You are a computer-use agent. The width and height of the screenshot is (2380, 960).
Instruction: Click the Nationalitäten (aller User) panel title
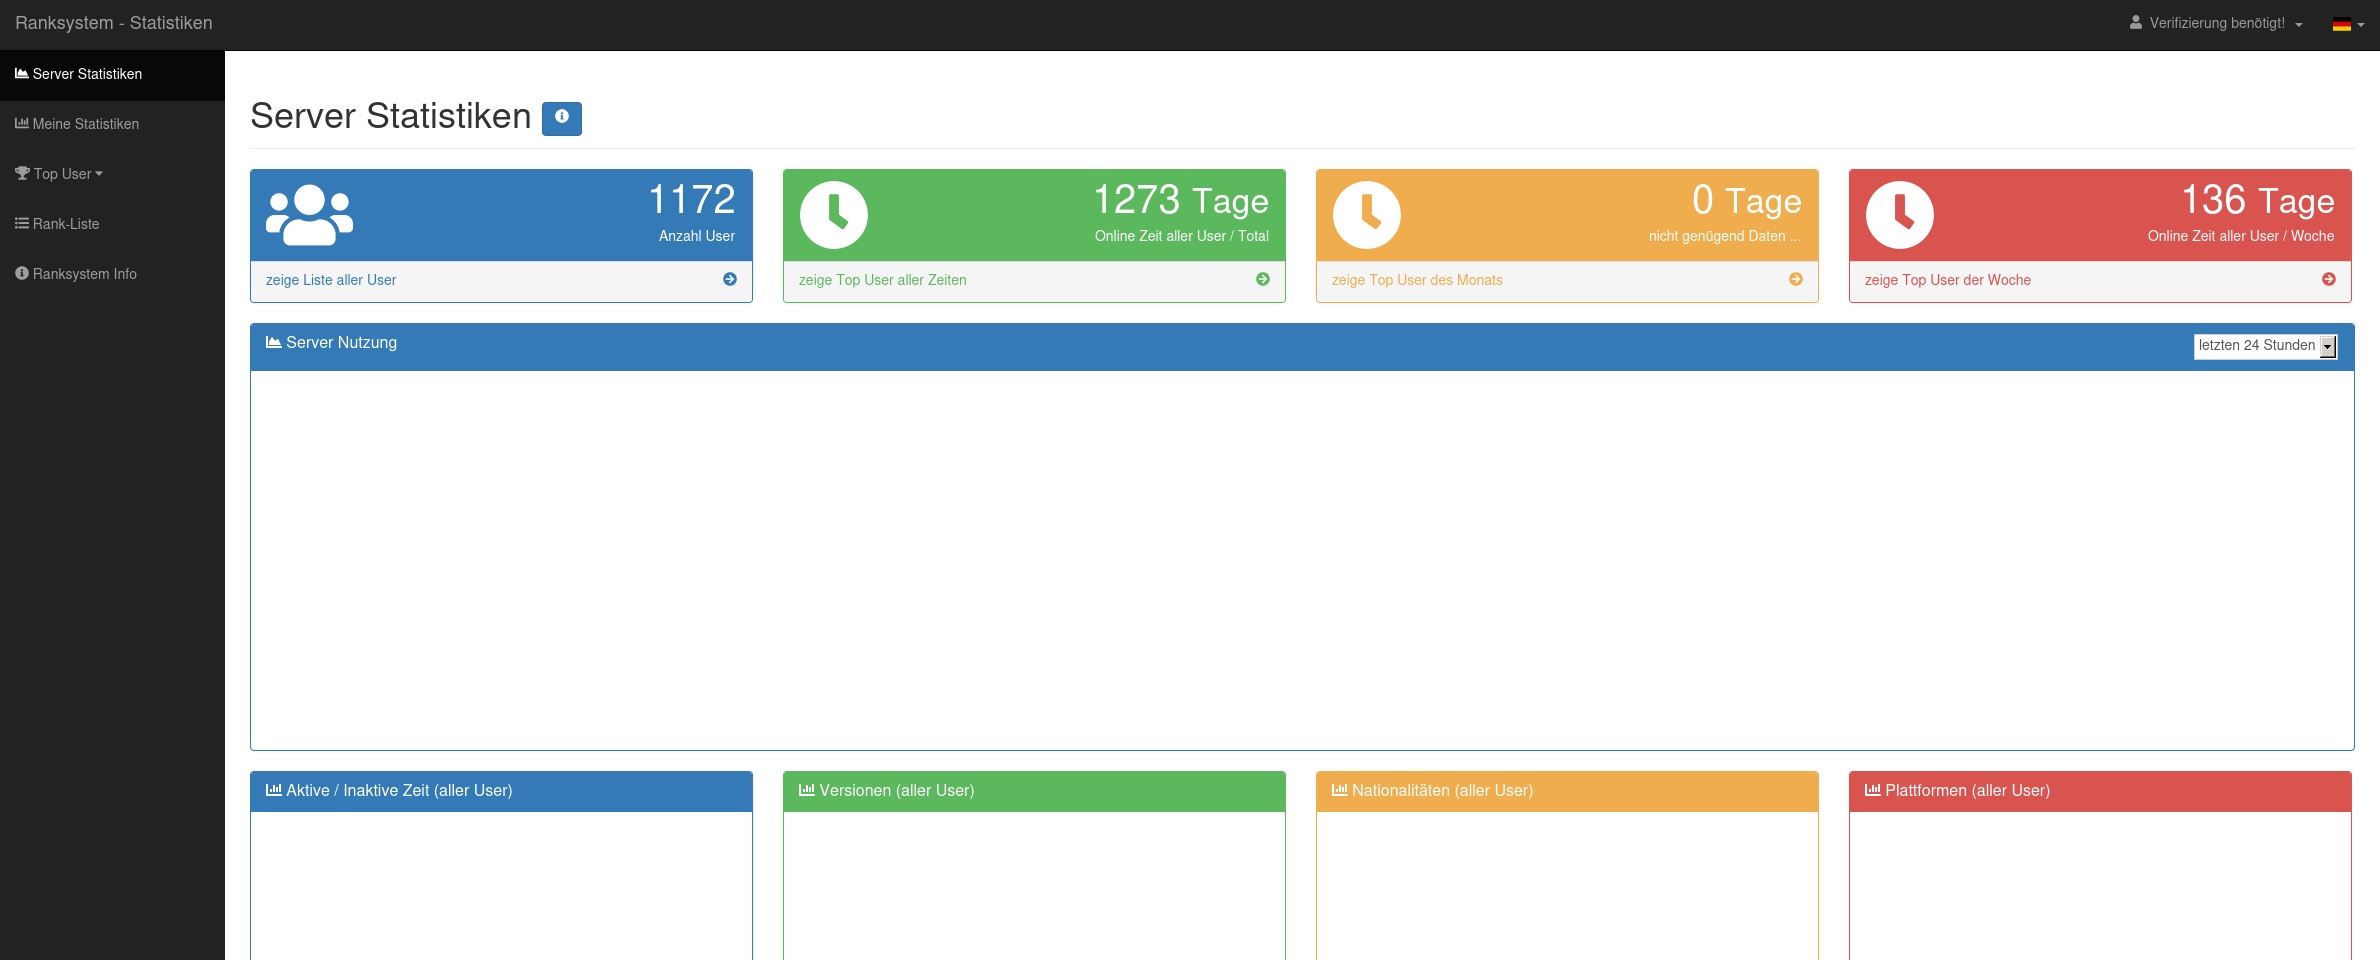click(x=1442, y=791)
